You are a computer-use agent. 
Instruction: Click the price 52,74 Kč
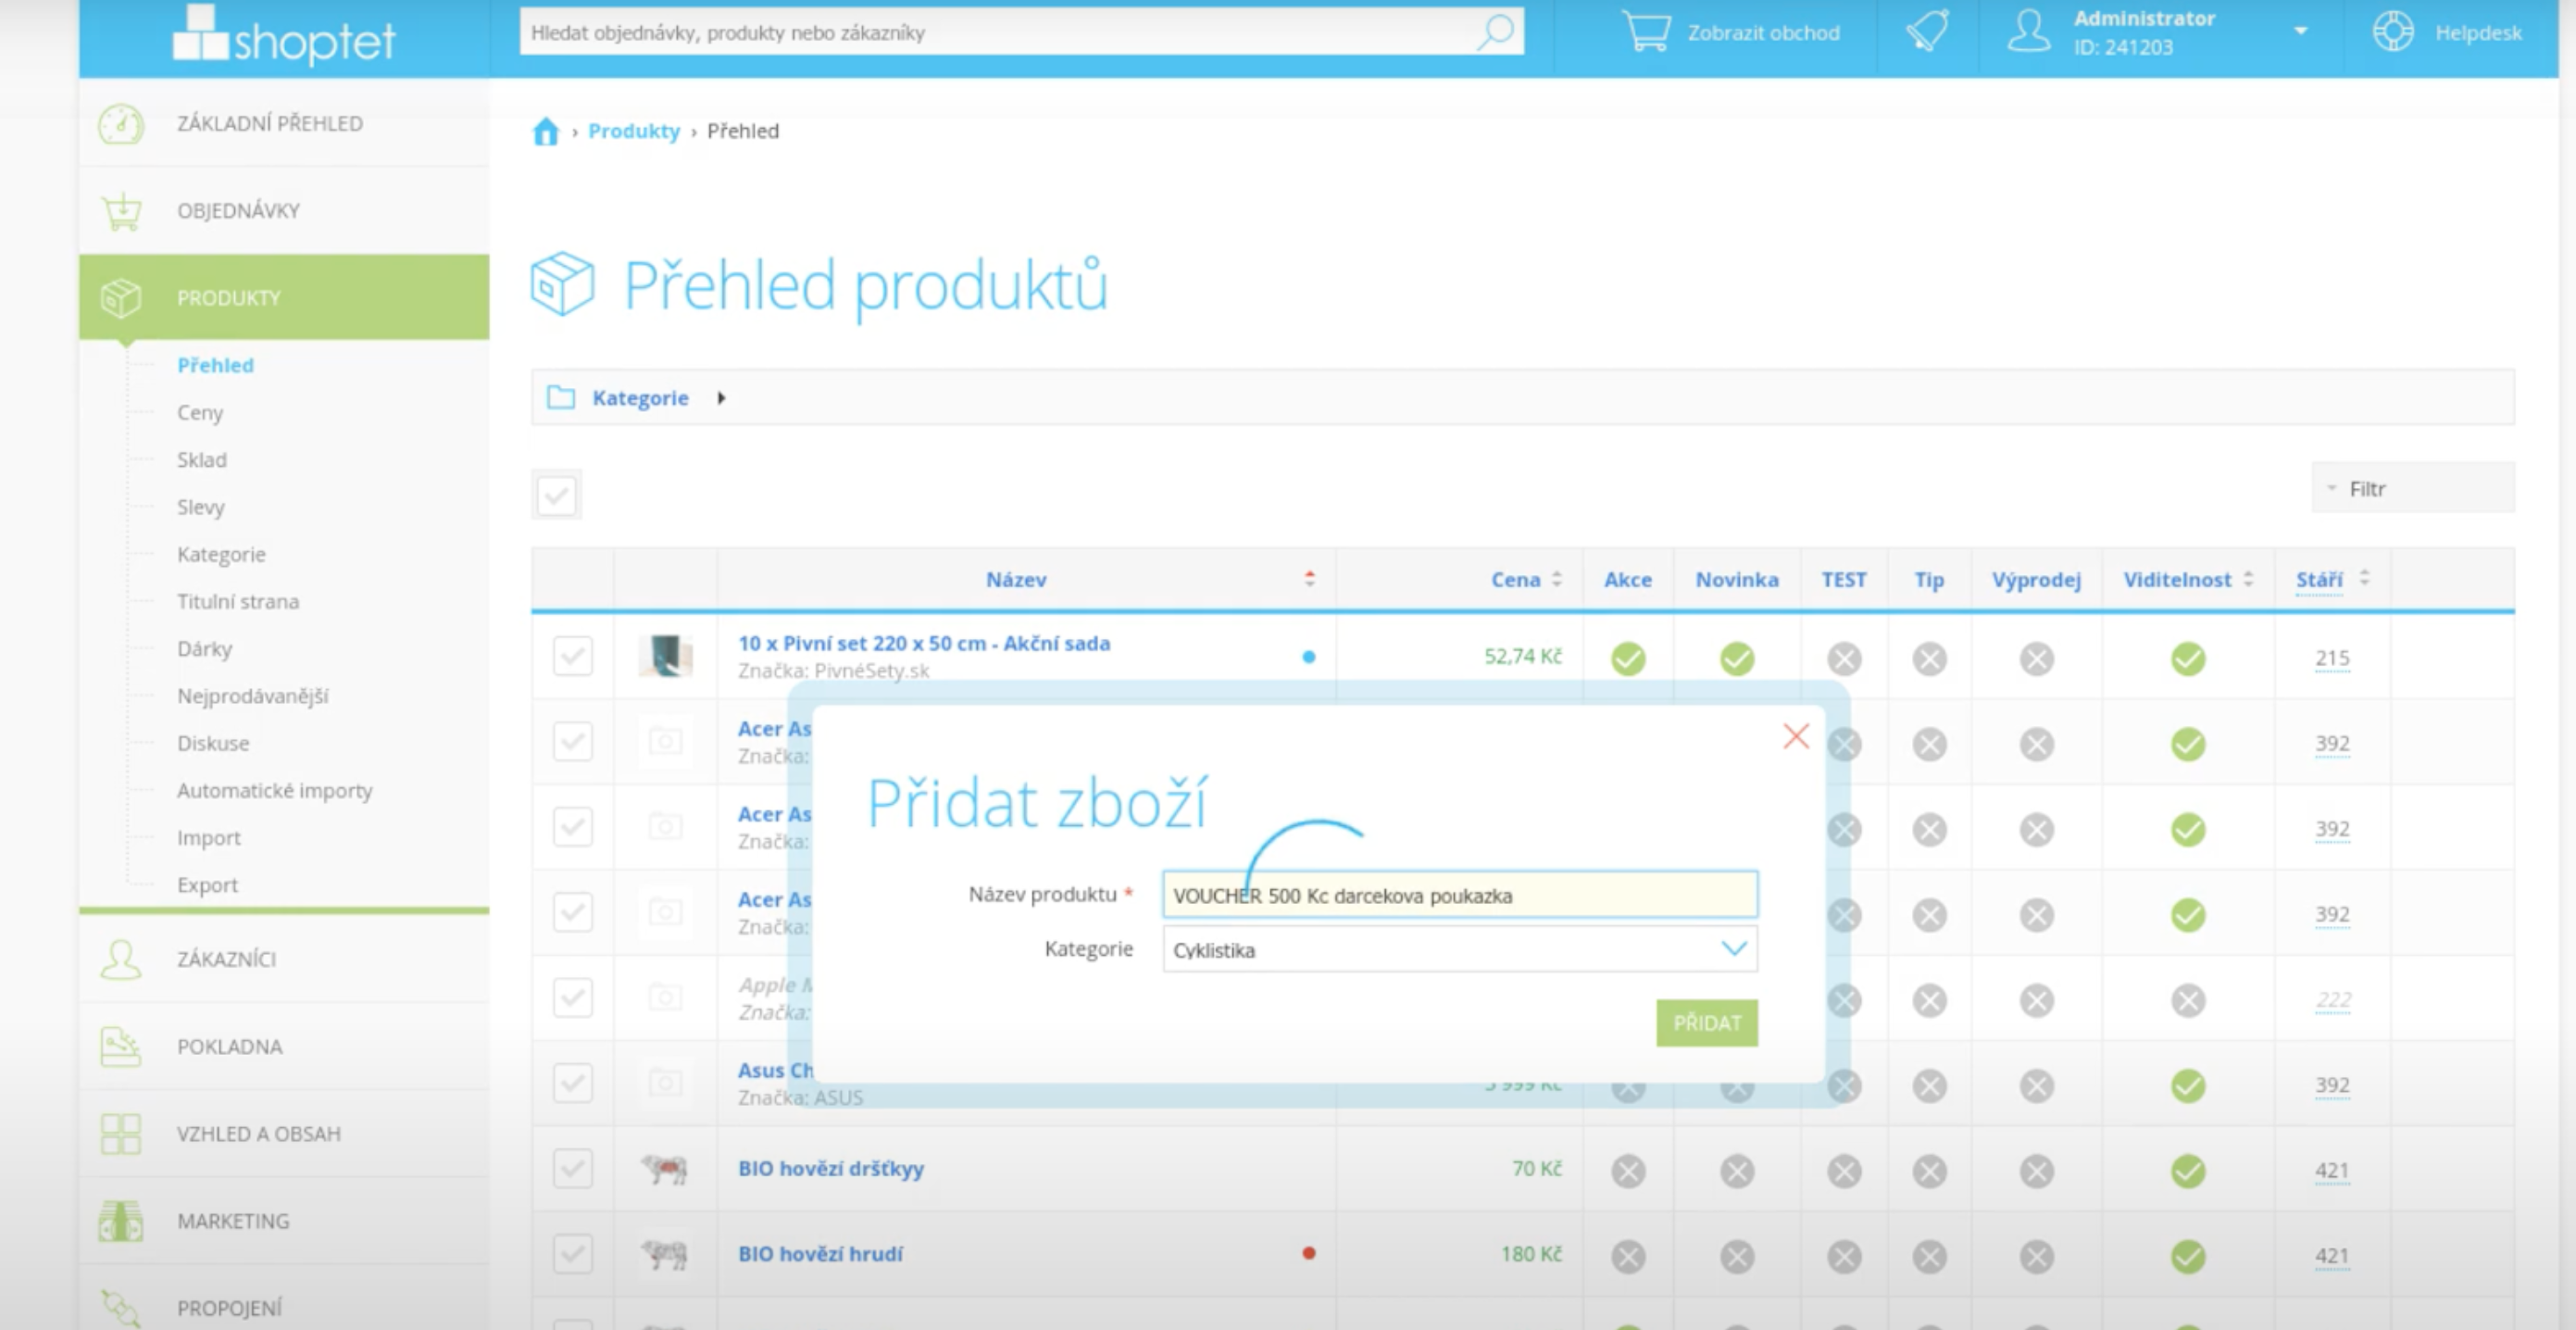point(1522,656)
